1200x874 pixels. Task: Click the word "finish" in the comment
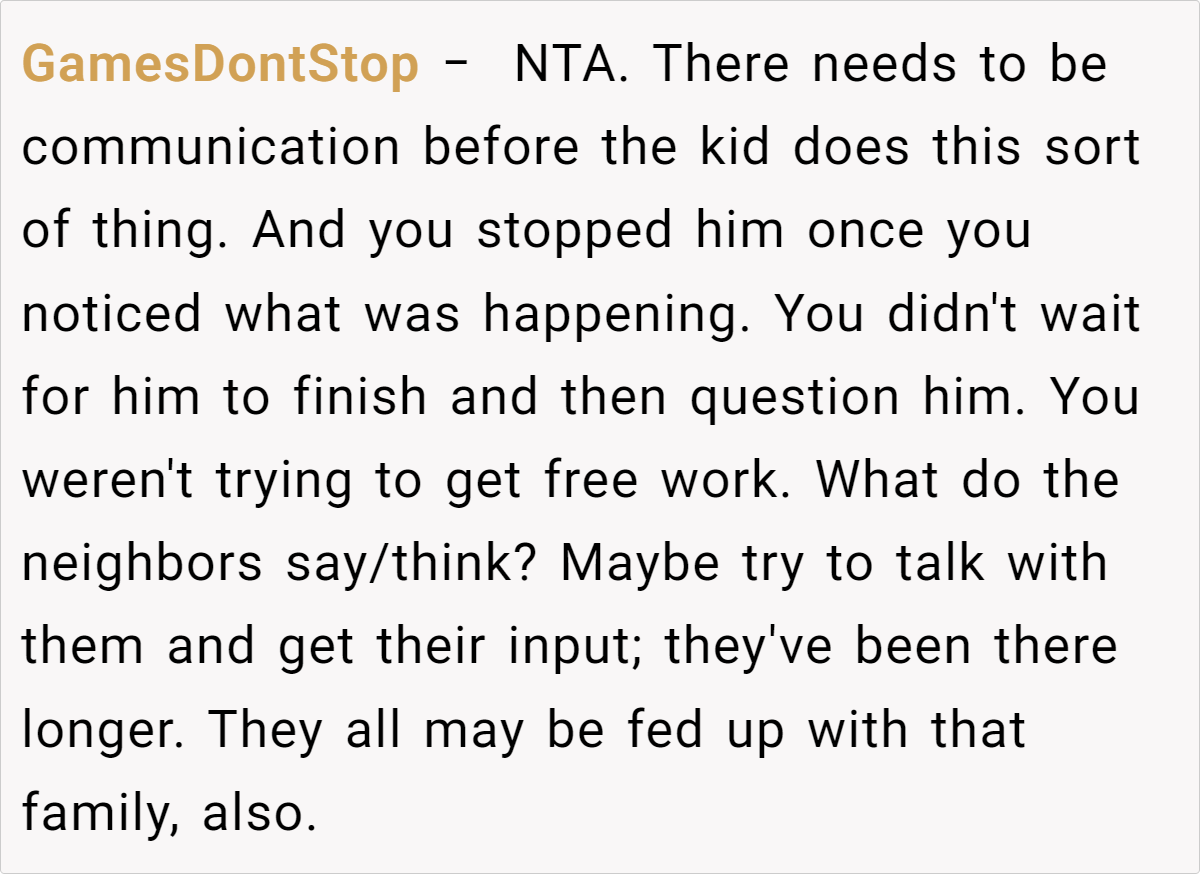[361, 397]
